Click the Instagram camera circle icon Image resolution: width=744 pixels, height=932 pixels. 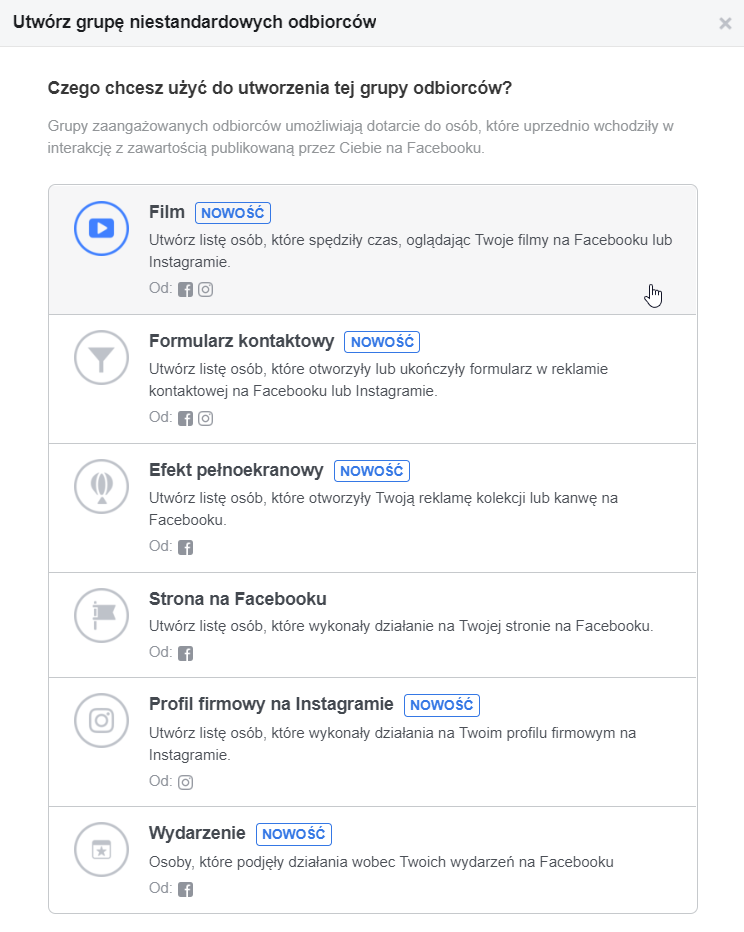(102, 720)
